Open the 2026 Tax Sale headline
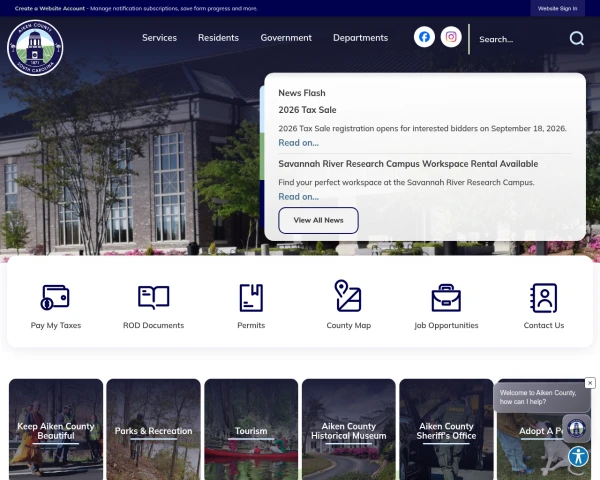This screenshot has width=600, height=480. click(x=307, y=110)
